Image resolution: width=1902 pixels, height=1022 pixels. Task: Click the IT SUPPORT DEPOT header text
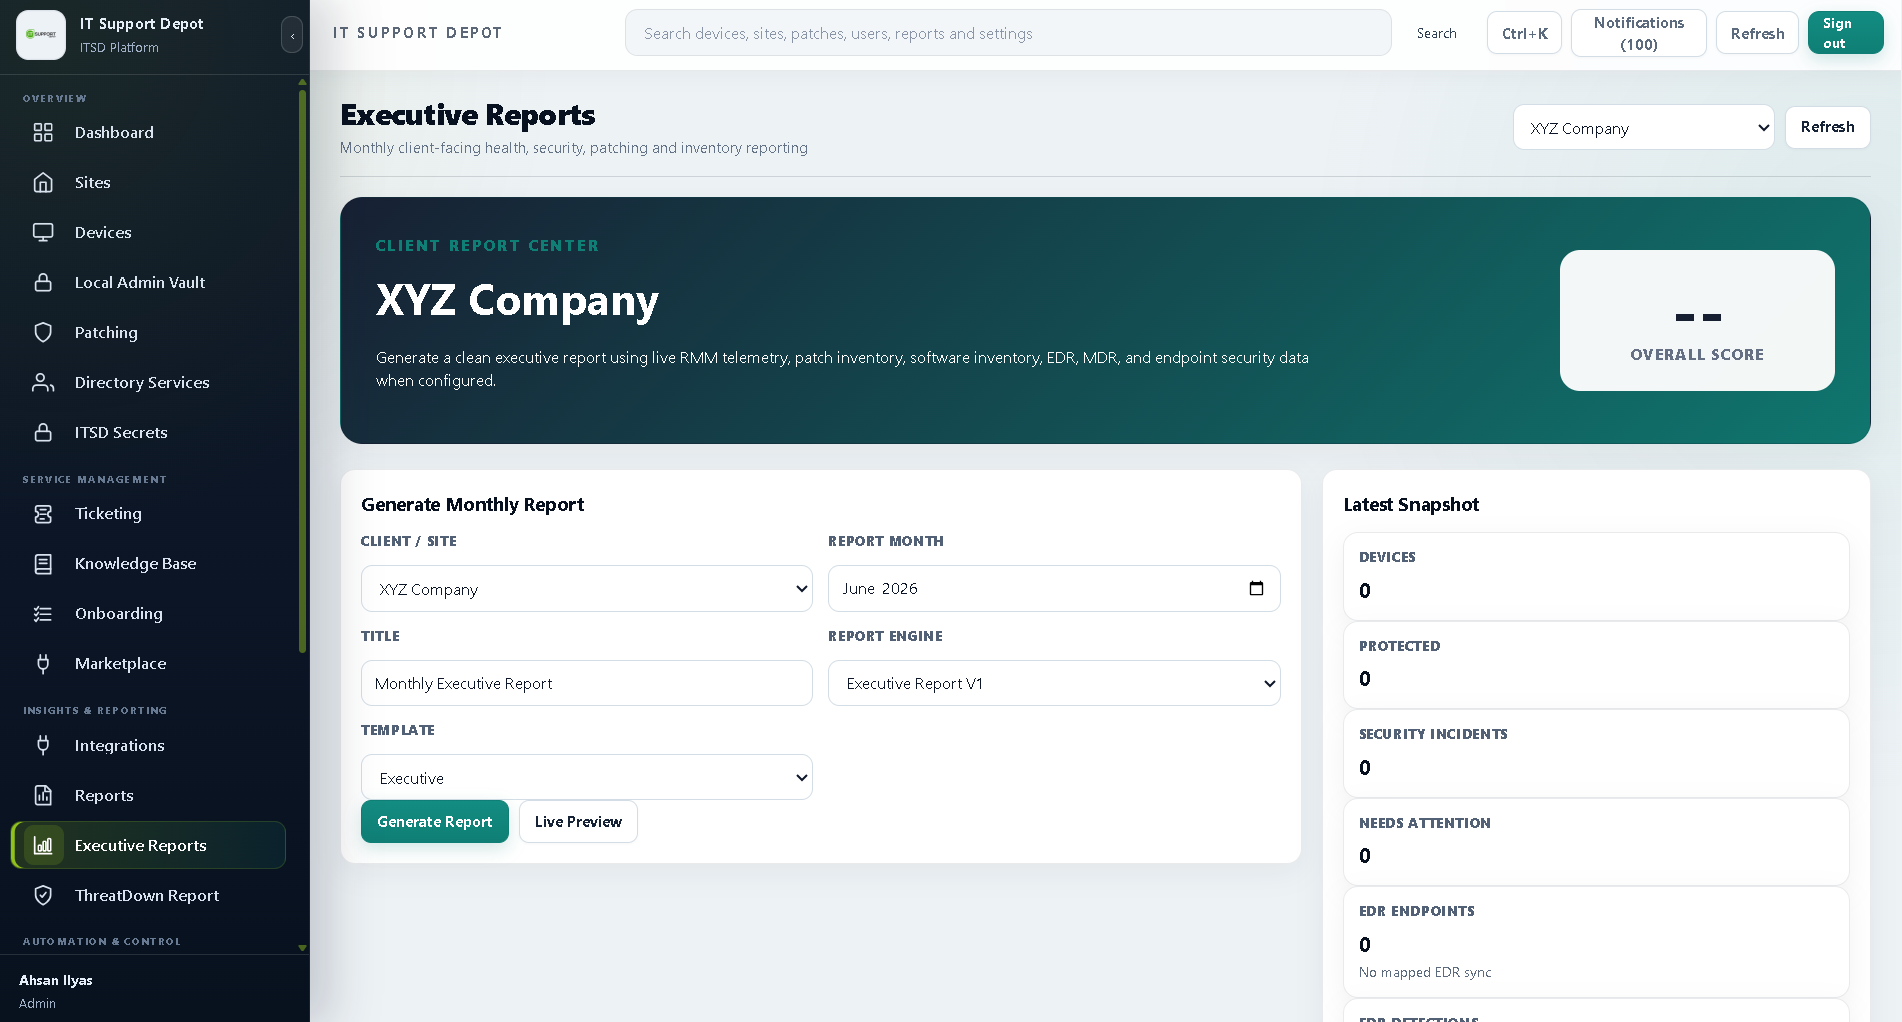point(417,33)
